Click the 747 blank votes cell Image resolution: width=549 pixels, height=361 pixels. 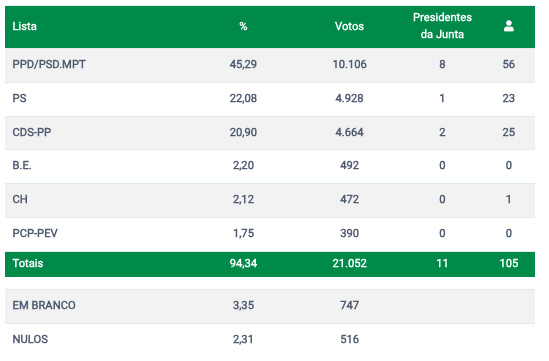(x=349, y=305)
